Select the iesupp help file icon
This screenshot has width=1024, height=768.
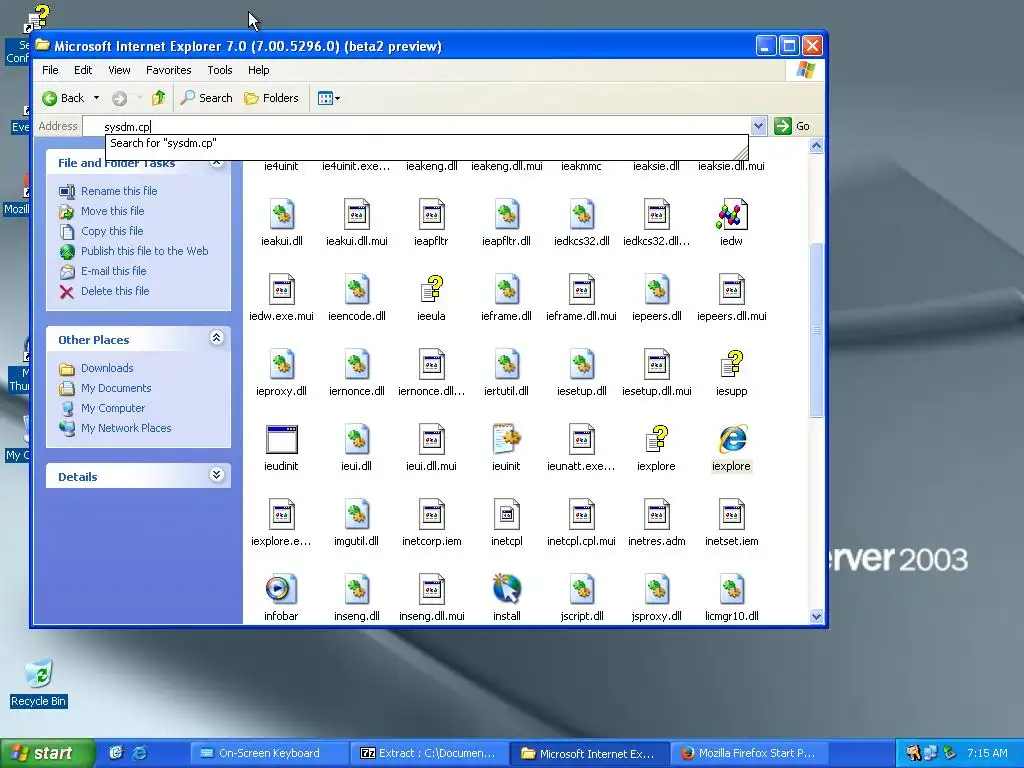click(x=731, y=364)
